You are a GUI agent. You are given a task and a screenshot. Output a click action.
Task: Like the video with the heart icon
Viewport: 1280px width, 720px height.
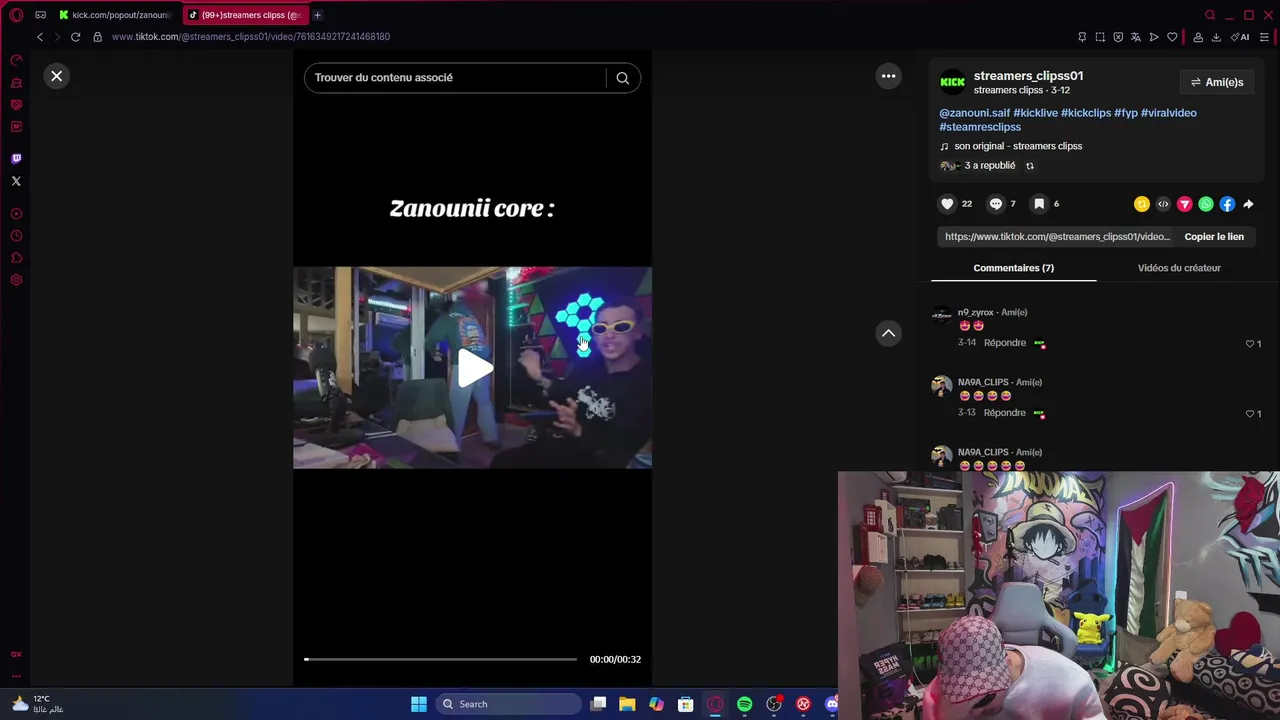click(x=947, y=204)
